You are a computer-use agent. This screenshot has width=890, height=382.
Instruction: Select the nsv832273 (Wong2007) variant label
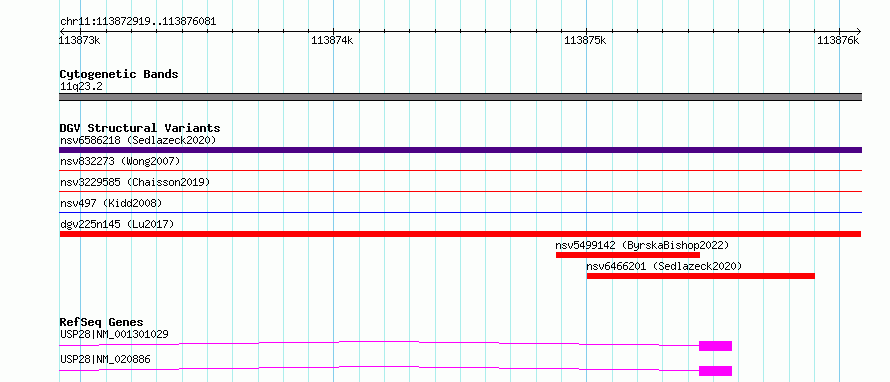pyautogui.click(x=120, y=162)
